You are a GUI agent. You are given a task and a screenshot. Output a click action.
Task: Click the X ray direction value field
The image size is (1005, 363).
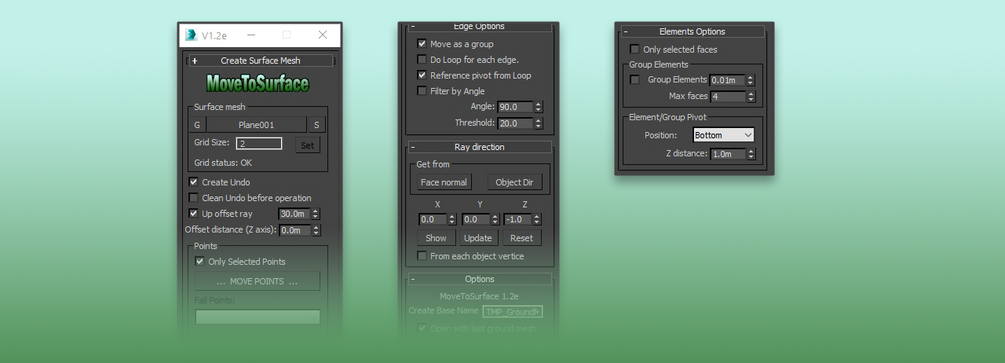[x=433, y=219]
